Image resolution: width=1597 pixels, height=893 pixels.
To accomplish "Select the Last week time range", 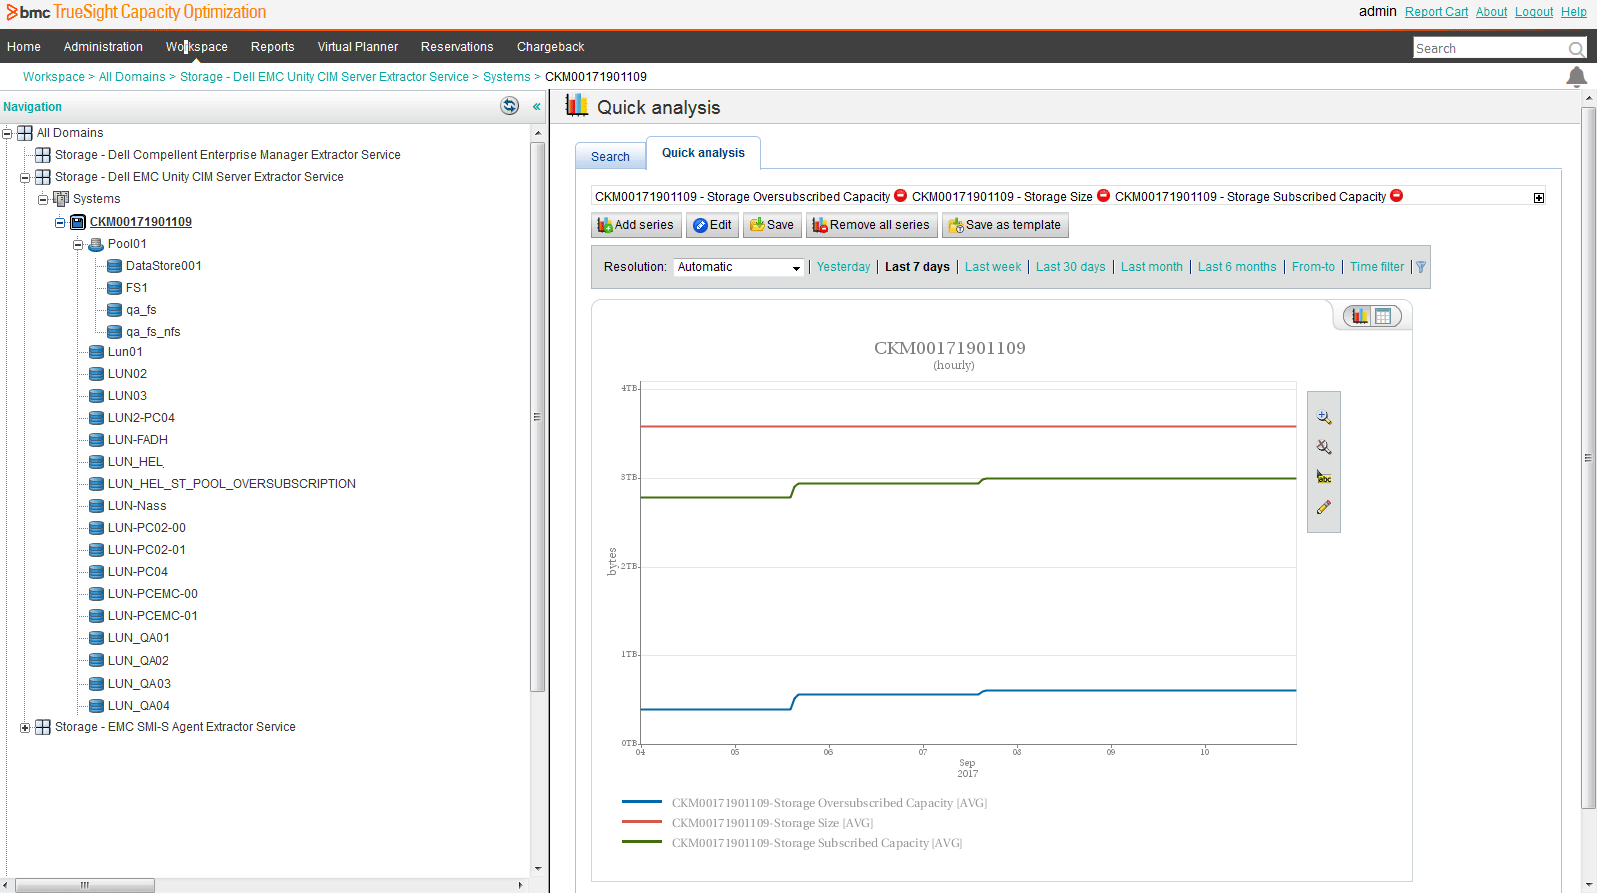I will pos(993,267).
